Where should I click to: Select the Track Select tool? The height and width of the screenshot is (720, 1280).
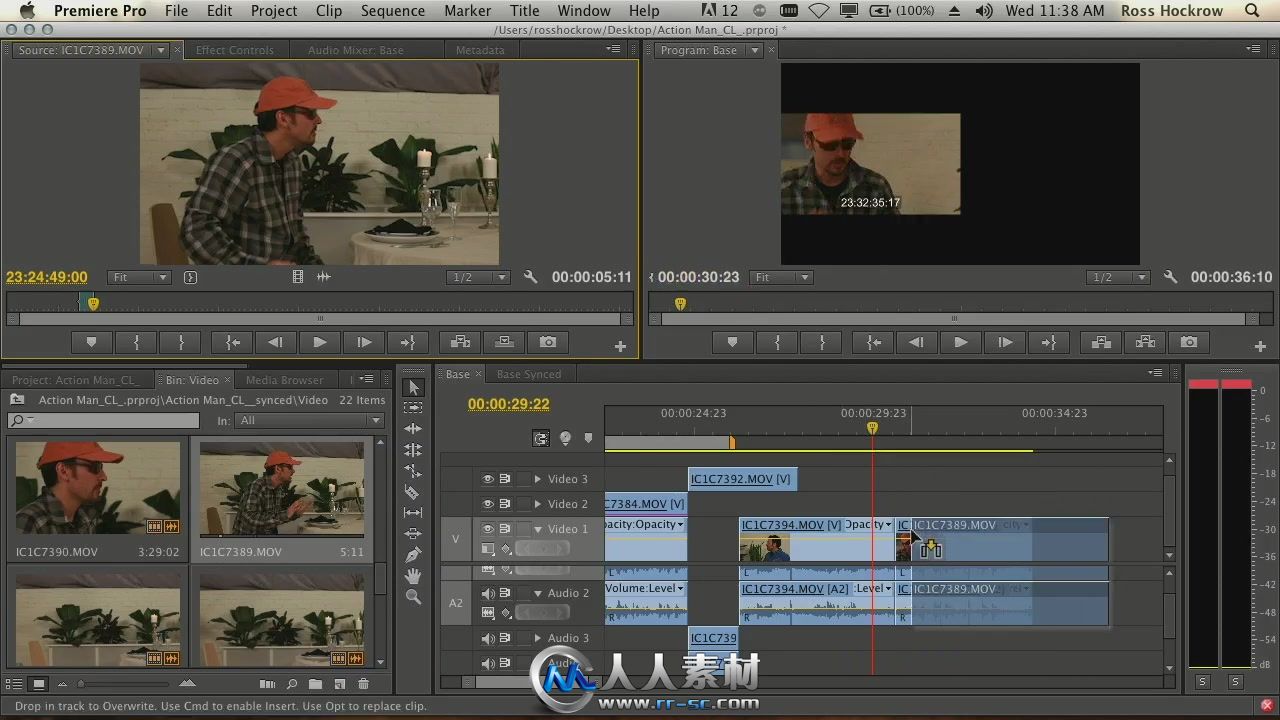(x=414, y=408)
